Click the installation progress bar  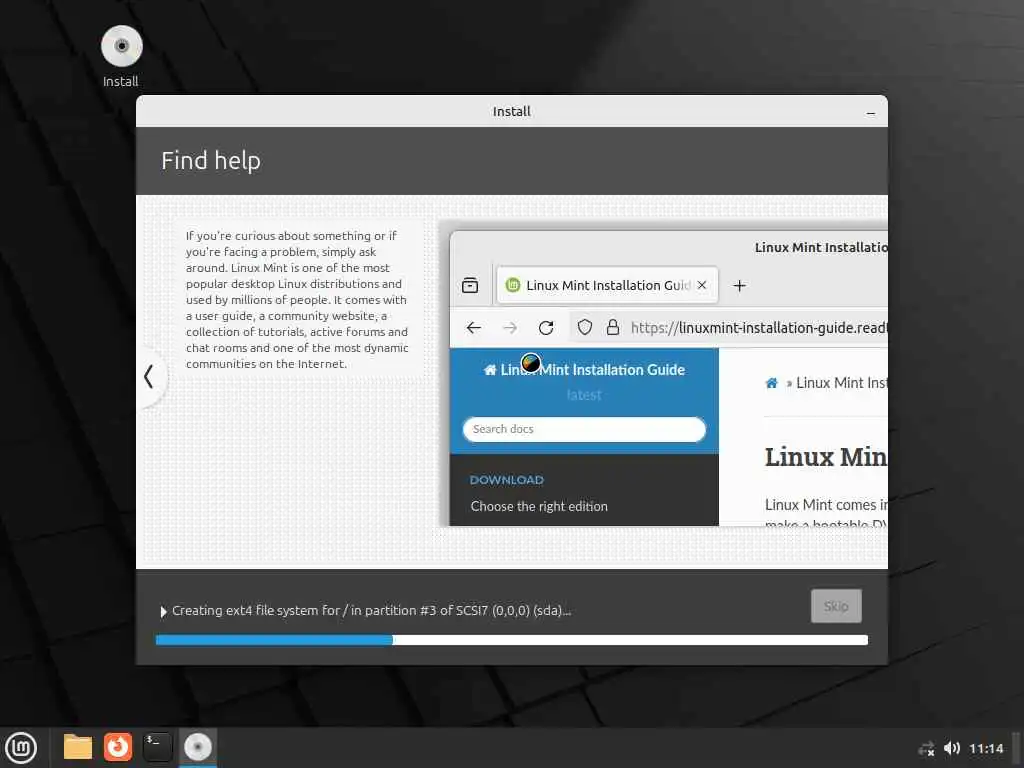pos(511,641)
